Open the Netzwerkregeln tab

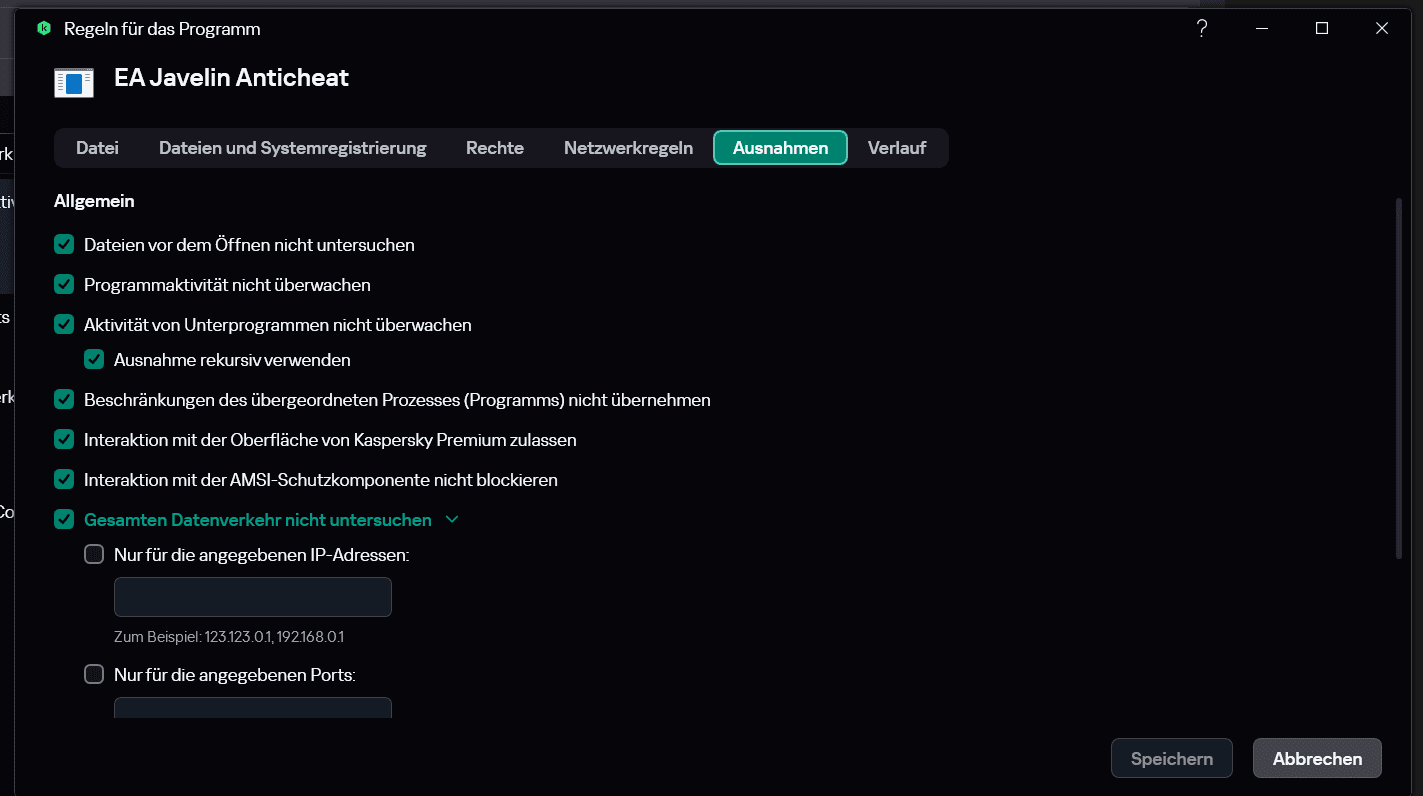(x=628, y=148)
